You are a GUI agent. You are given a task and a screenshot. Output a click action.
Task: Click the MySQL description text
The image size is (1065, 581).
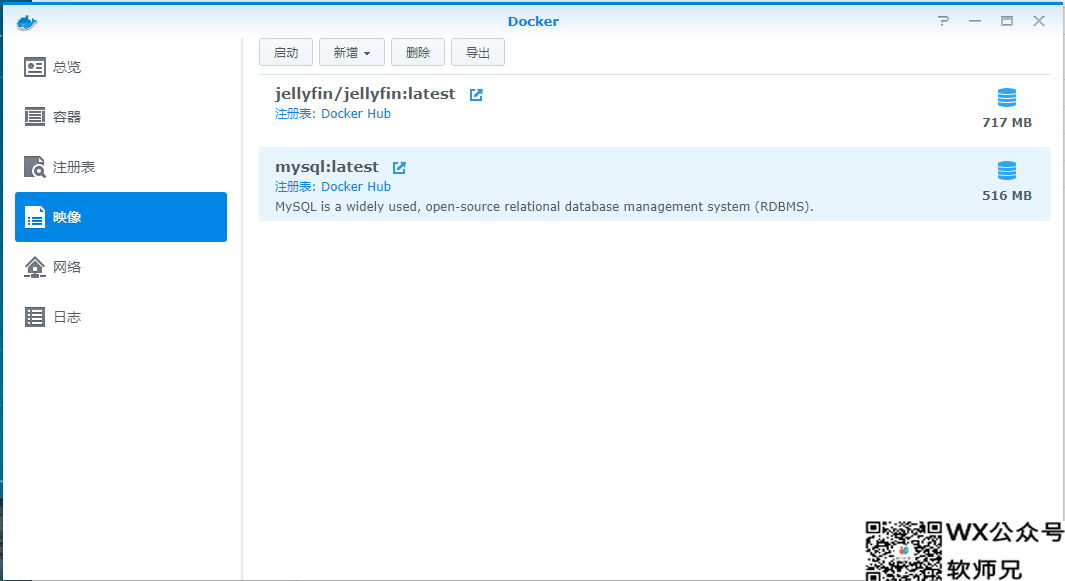[x=544, y=207]
